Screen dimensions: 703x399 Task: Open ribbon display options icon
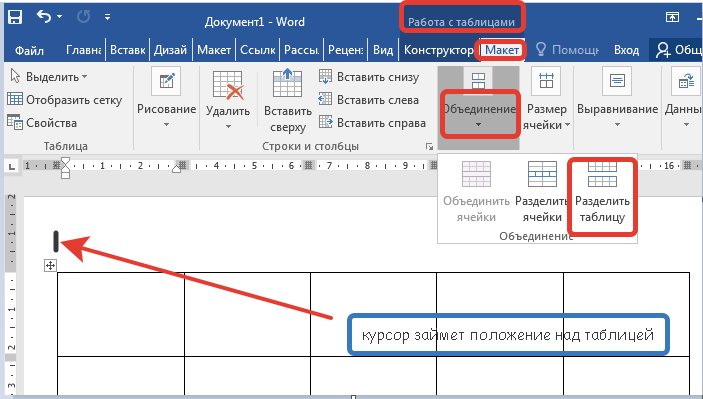pos(672,17)
